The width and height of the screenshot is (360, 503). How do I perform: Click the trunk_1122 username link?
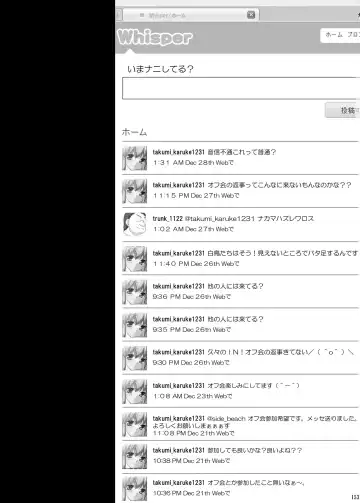point(168,219)
